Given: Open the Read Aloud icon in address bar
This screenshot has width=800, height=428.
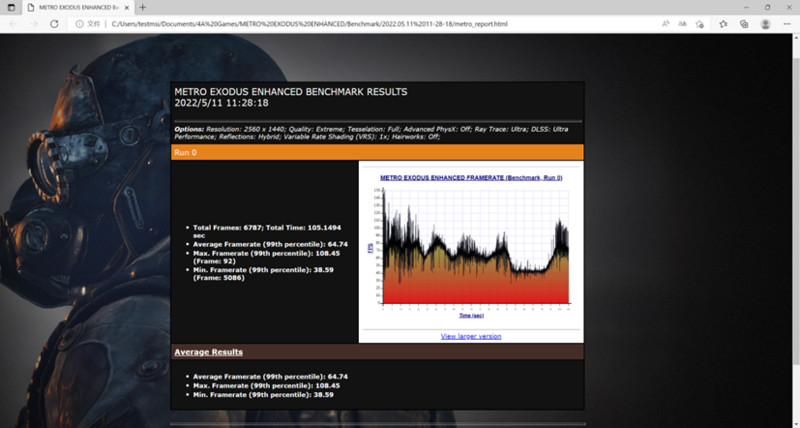Looking at the screenshot, I should [x=667, y=23].
